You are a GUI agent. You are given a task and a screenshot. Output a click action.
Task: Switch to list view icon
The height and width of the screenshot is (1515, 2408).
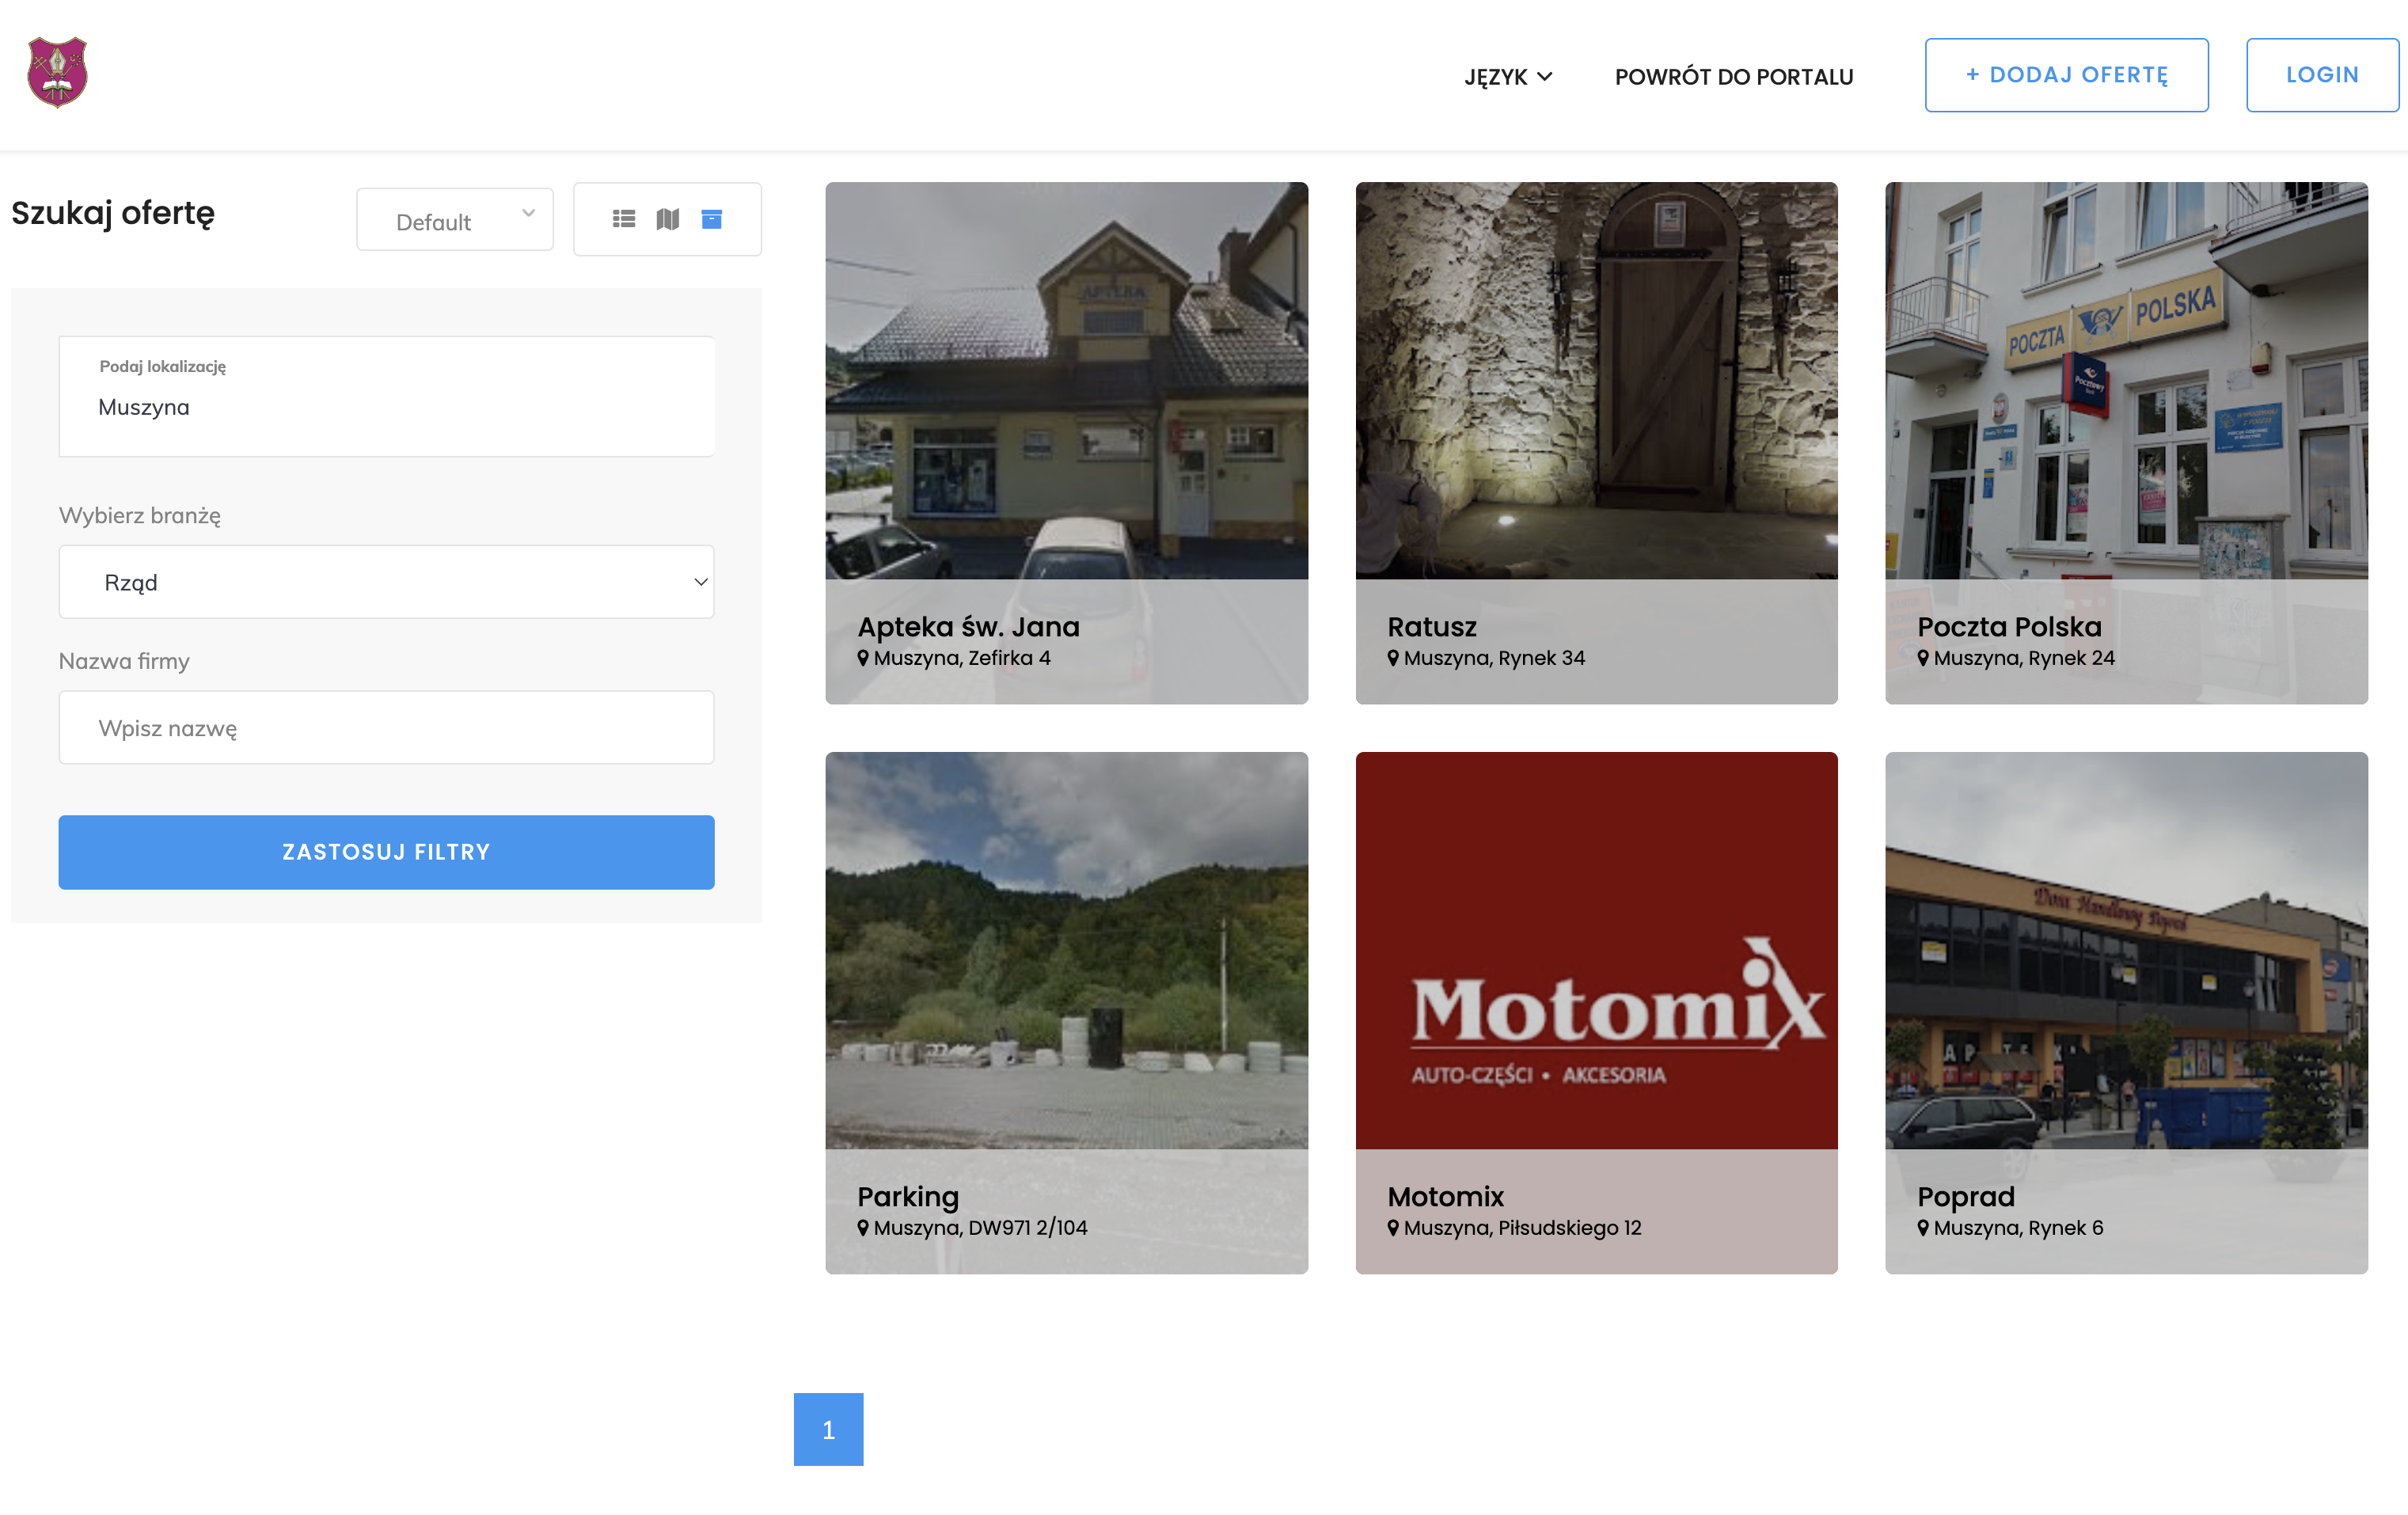624,218
